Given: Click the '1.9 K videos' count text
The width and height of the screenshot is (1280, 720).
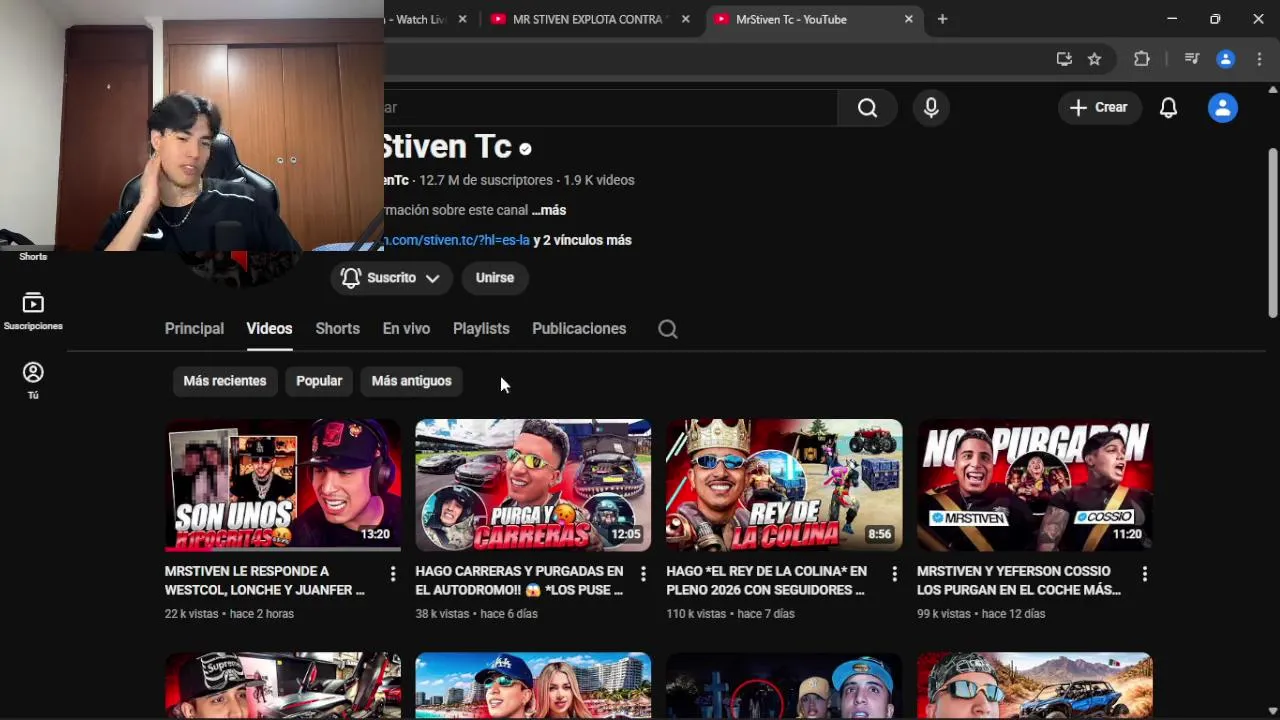Looking at the screenshot, I should (599, 180).
